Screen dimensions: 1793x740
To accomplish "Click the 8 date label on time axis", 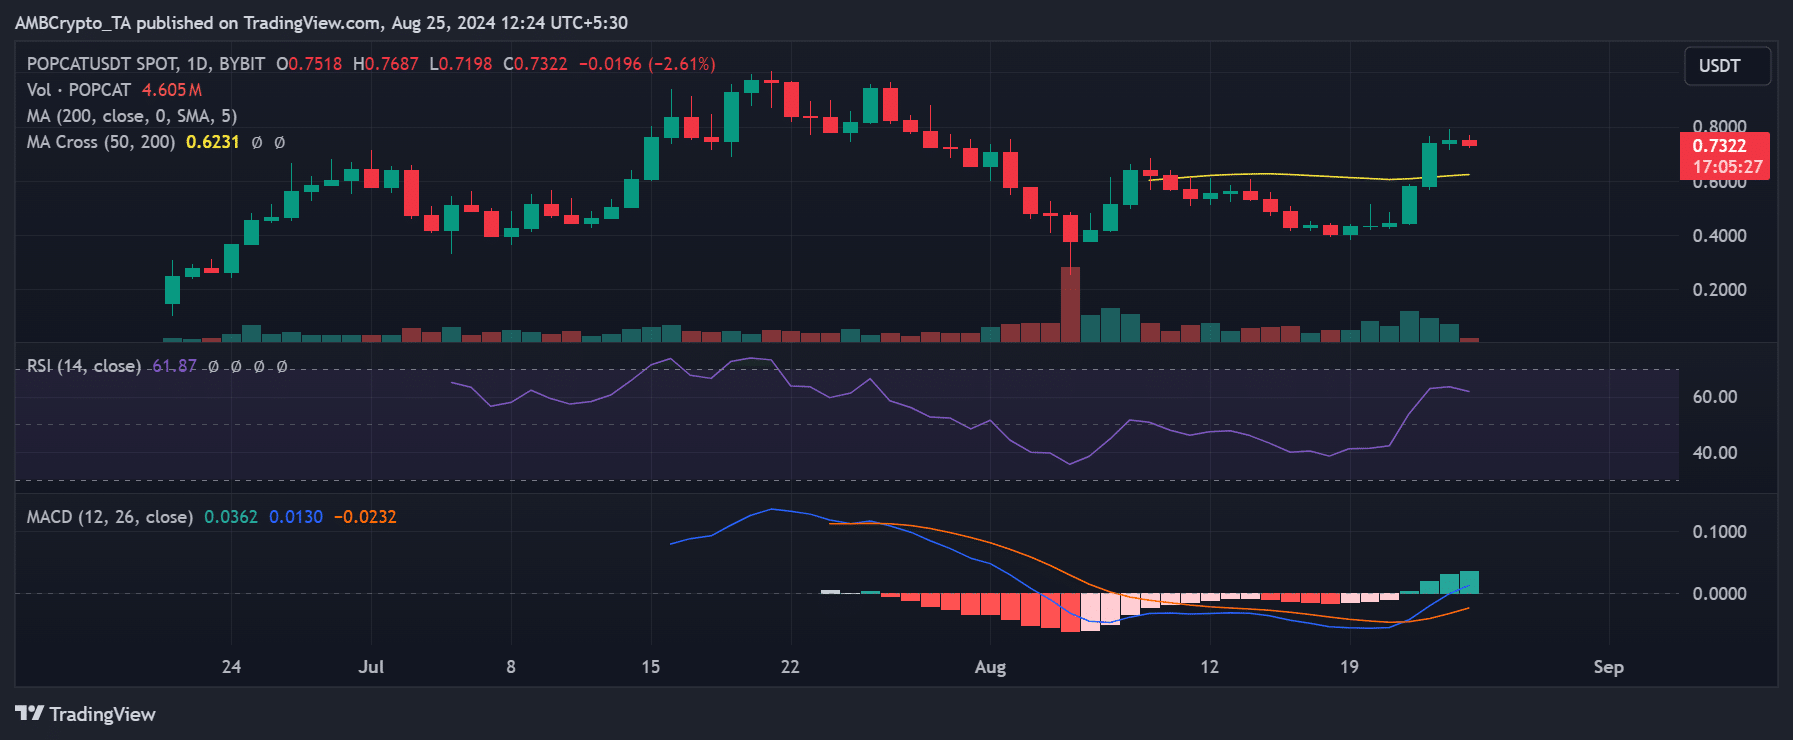I will point(511,667).
